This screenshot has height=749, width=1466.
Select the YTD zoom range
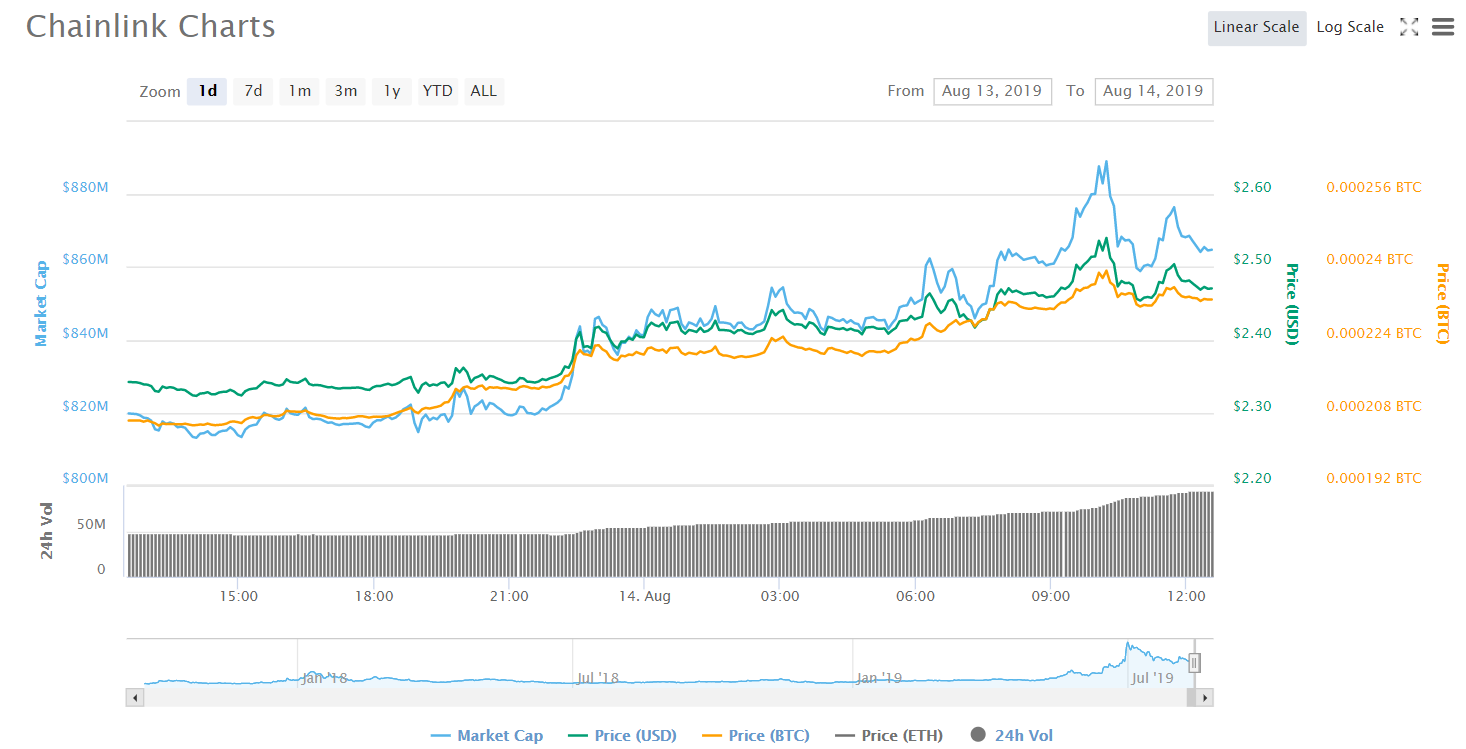point(437,91)
